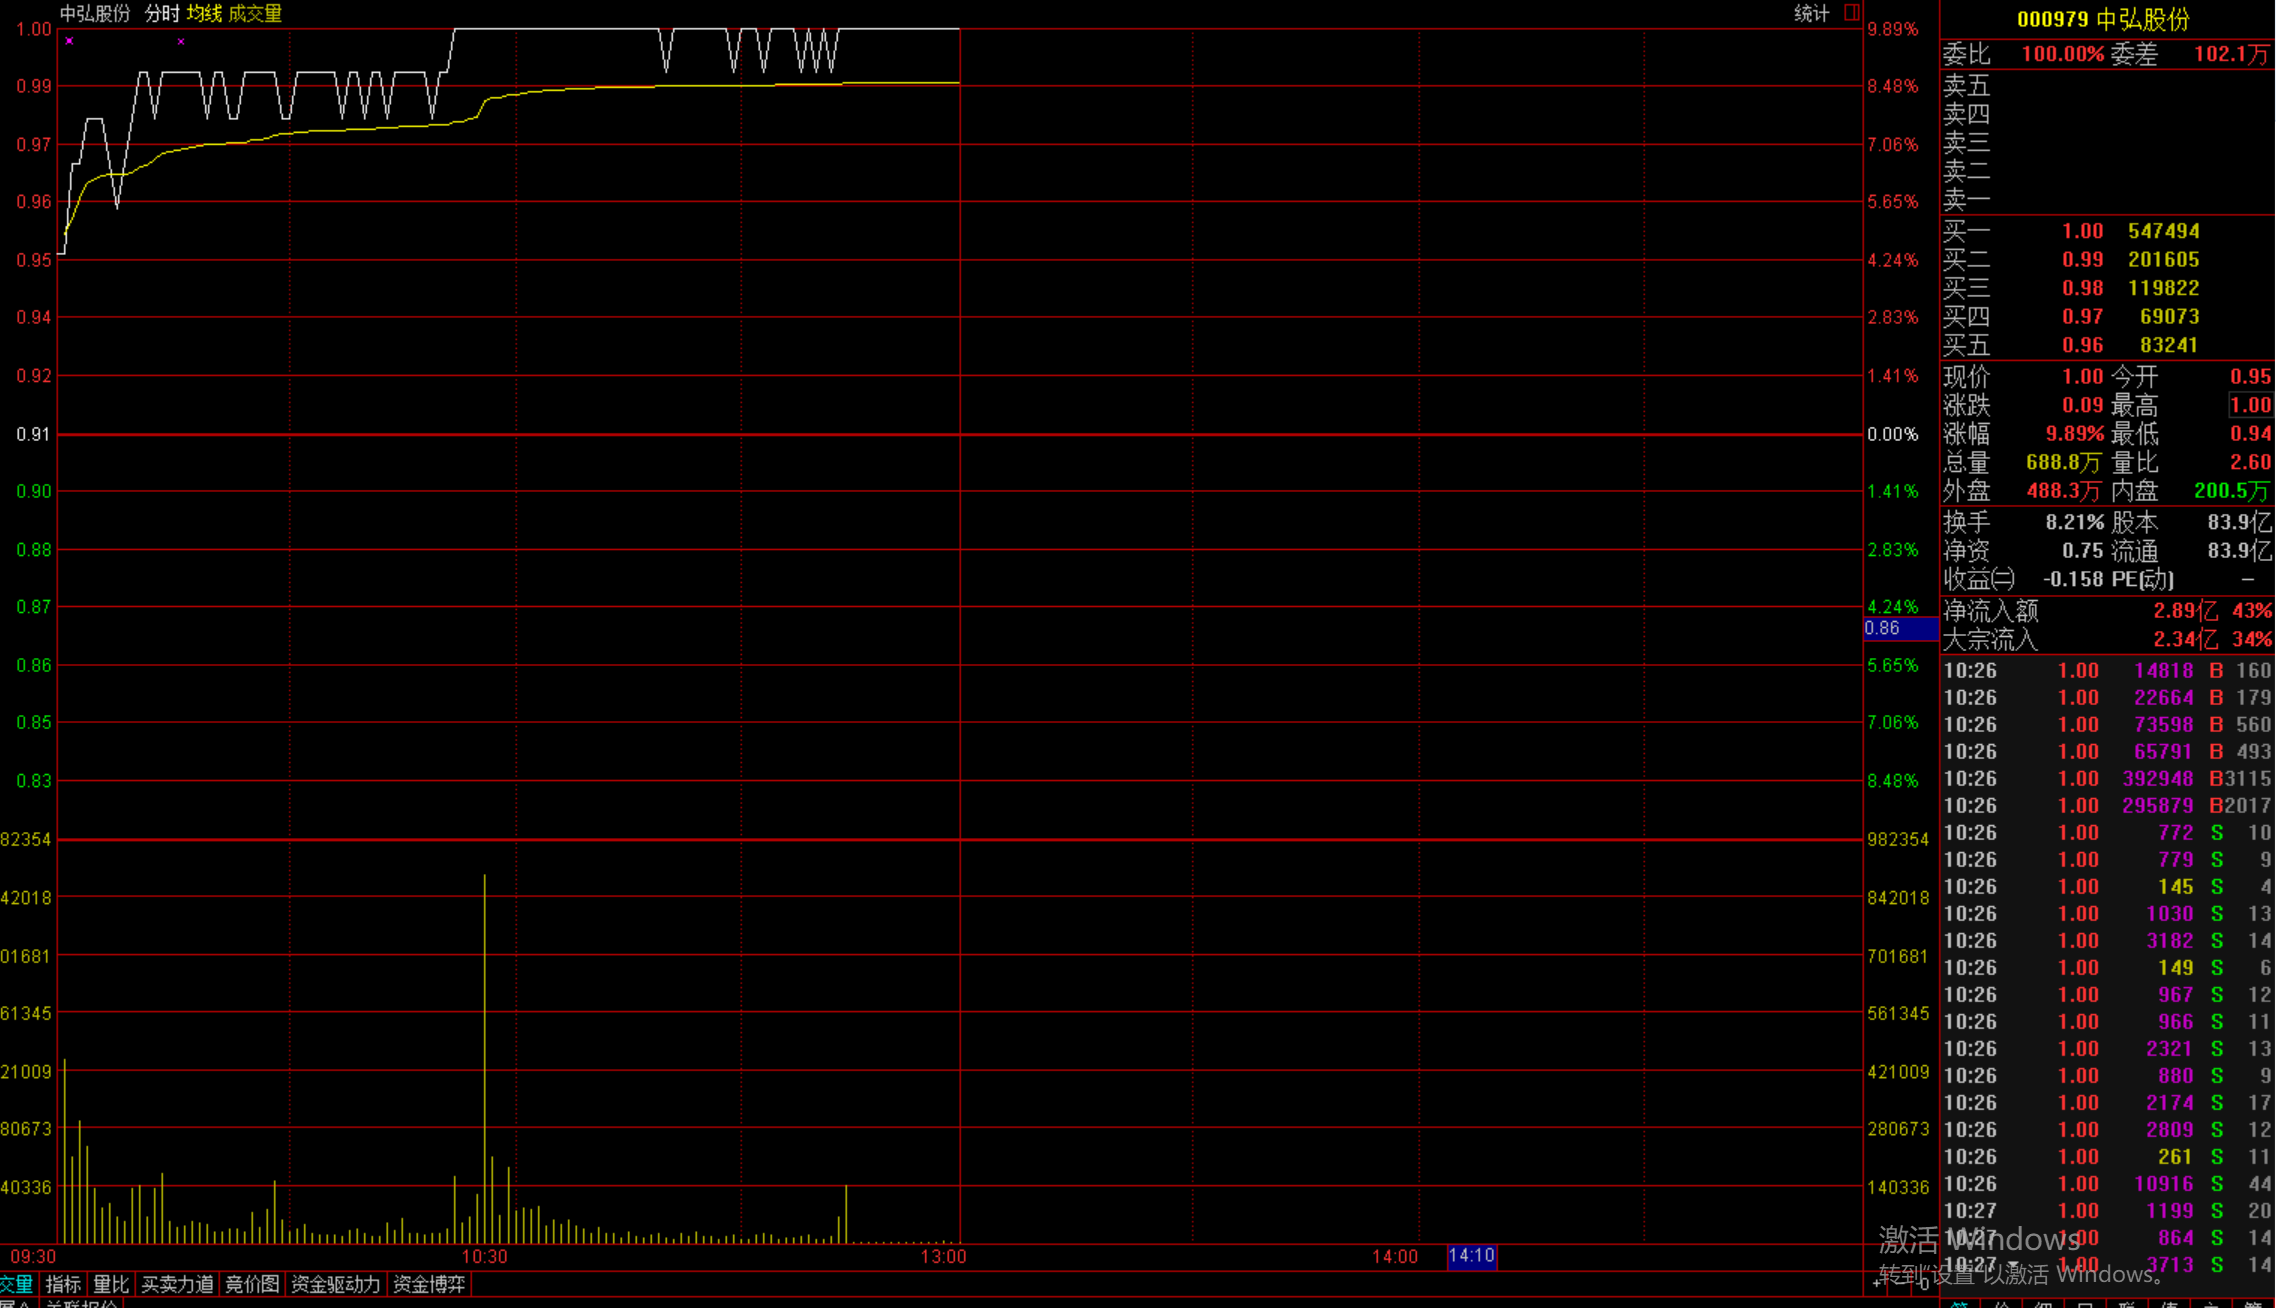Click the red panel layout icon beside 统计
The height and width of the screenshot is (1308, 2276).
tap(1852, 13)
